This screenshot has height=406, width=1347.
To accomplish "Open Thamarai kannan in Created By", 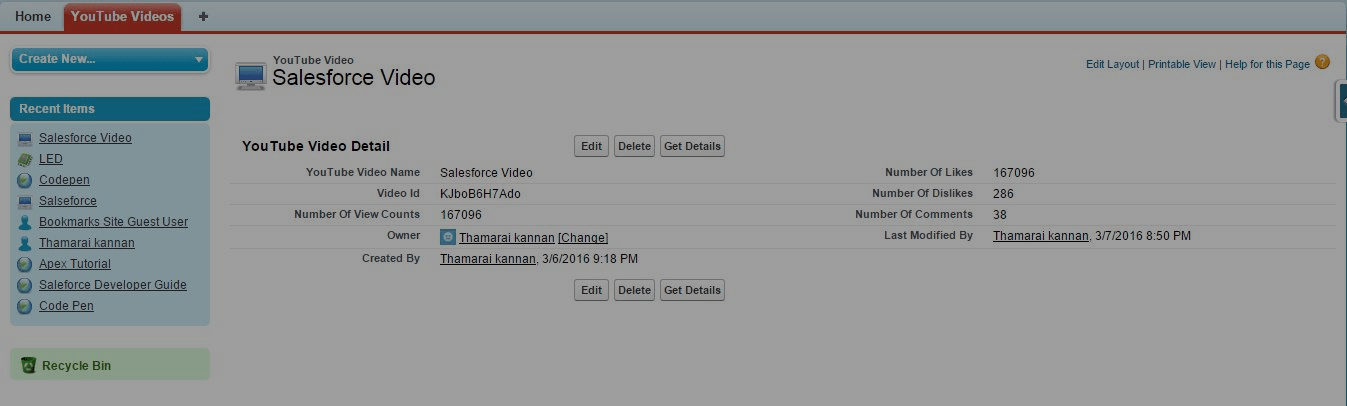I will 487,259.
